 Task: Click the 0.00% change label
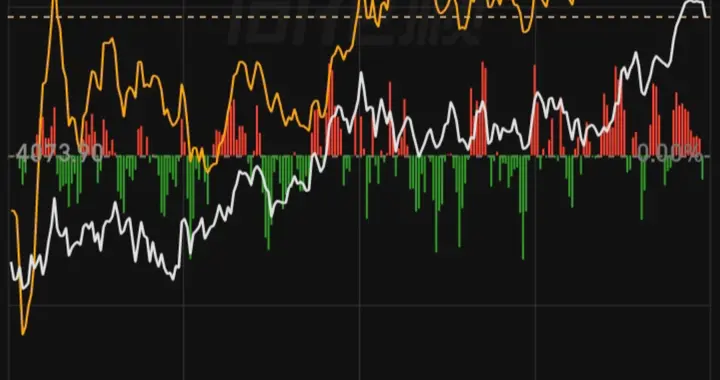coord(670,153)
